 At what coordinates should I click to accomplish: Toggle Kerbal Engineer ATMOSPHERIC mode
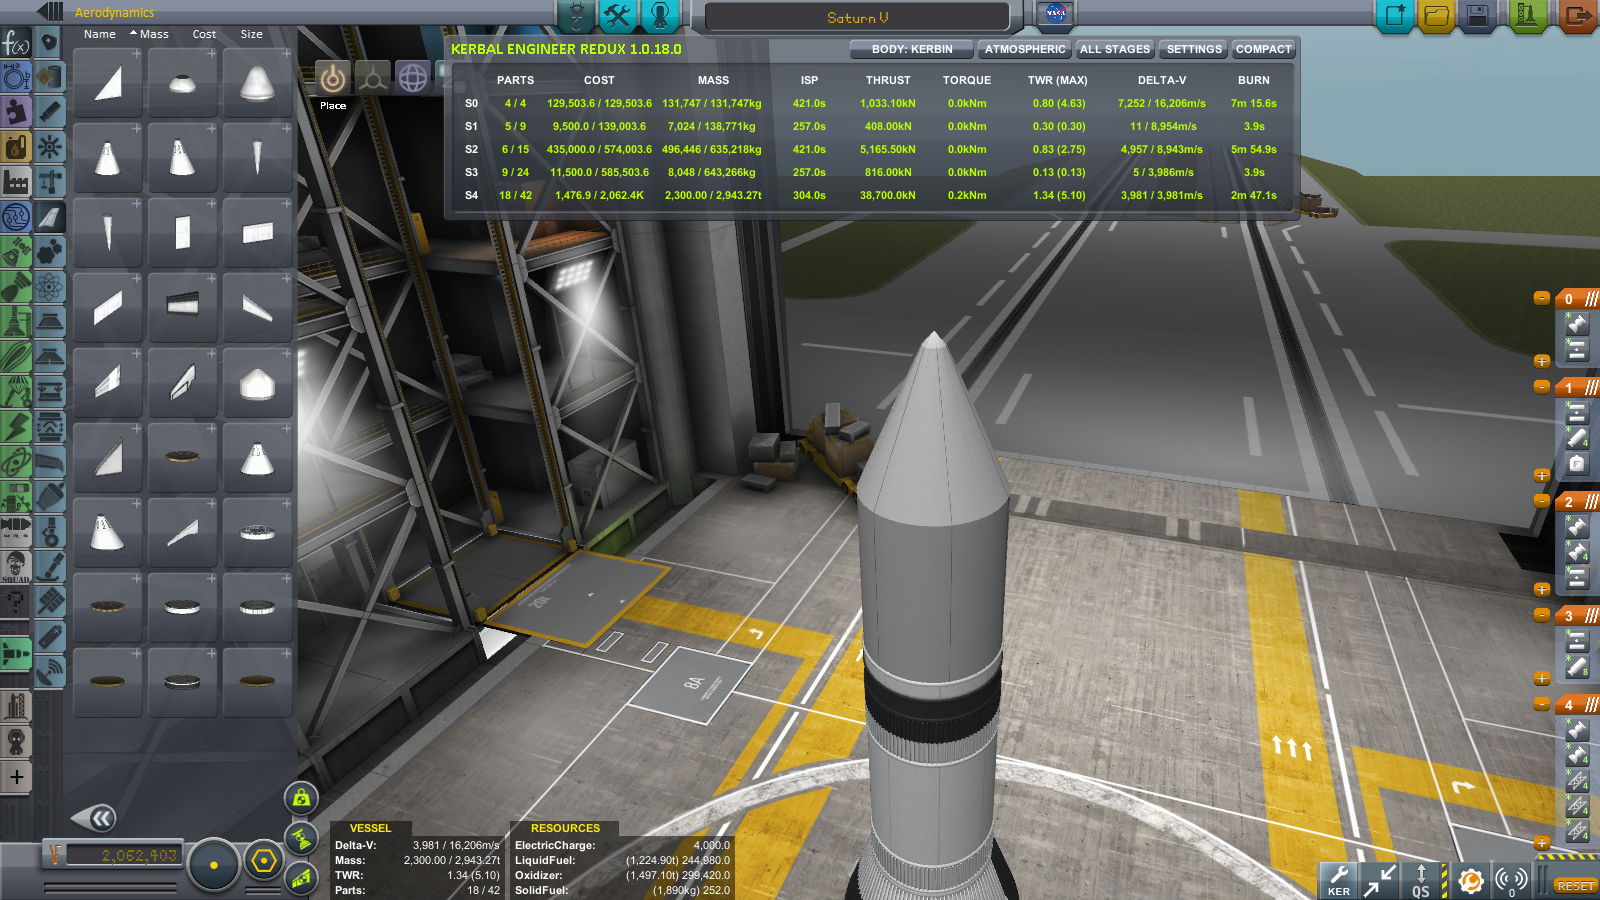pyautogui.click(x=1025, y=49)
